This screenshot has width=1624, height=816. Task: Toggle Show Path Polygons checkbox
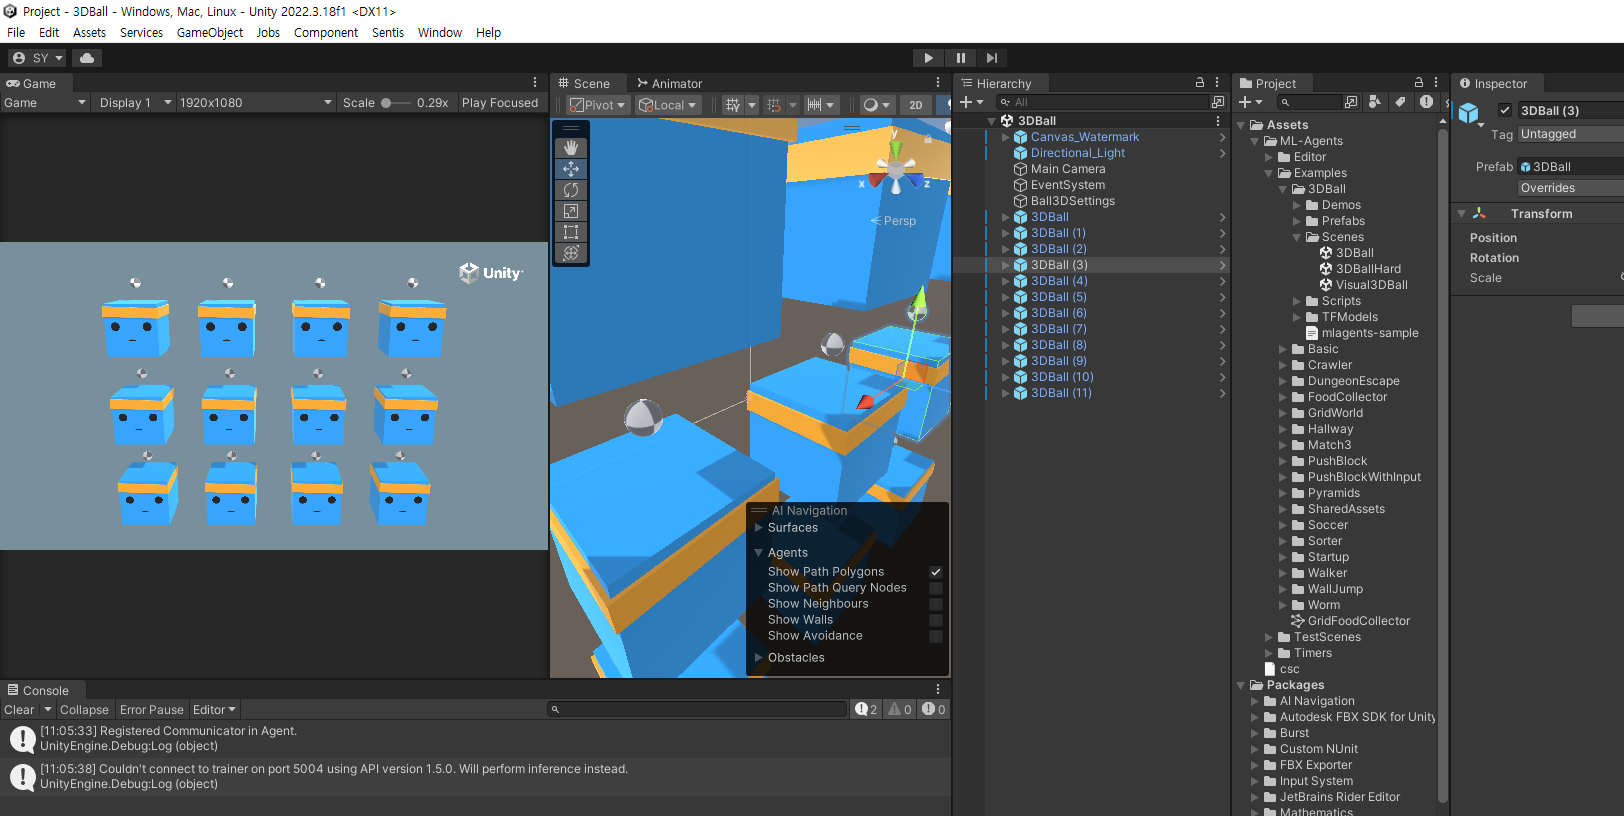click(x=936, y=572)
